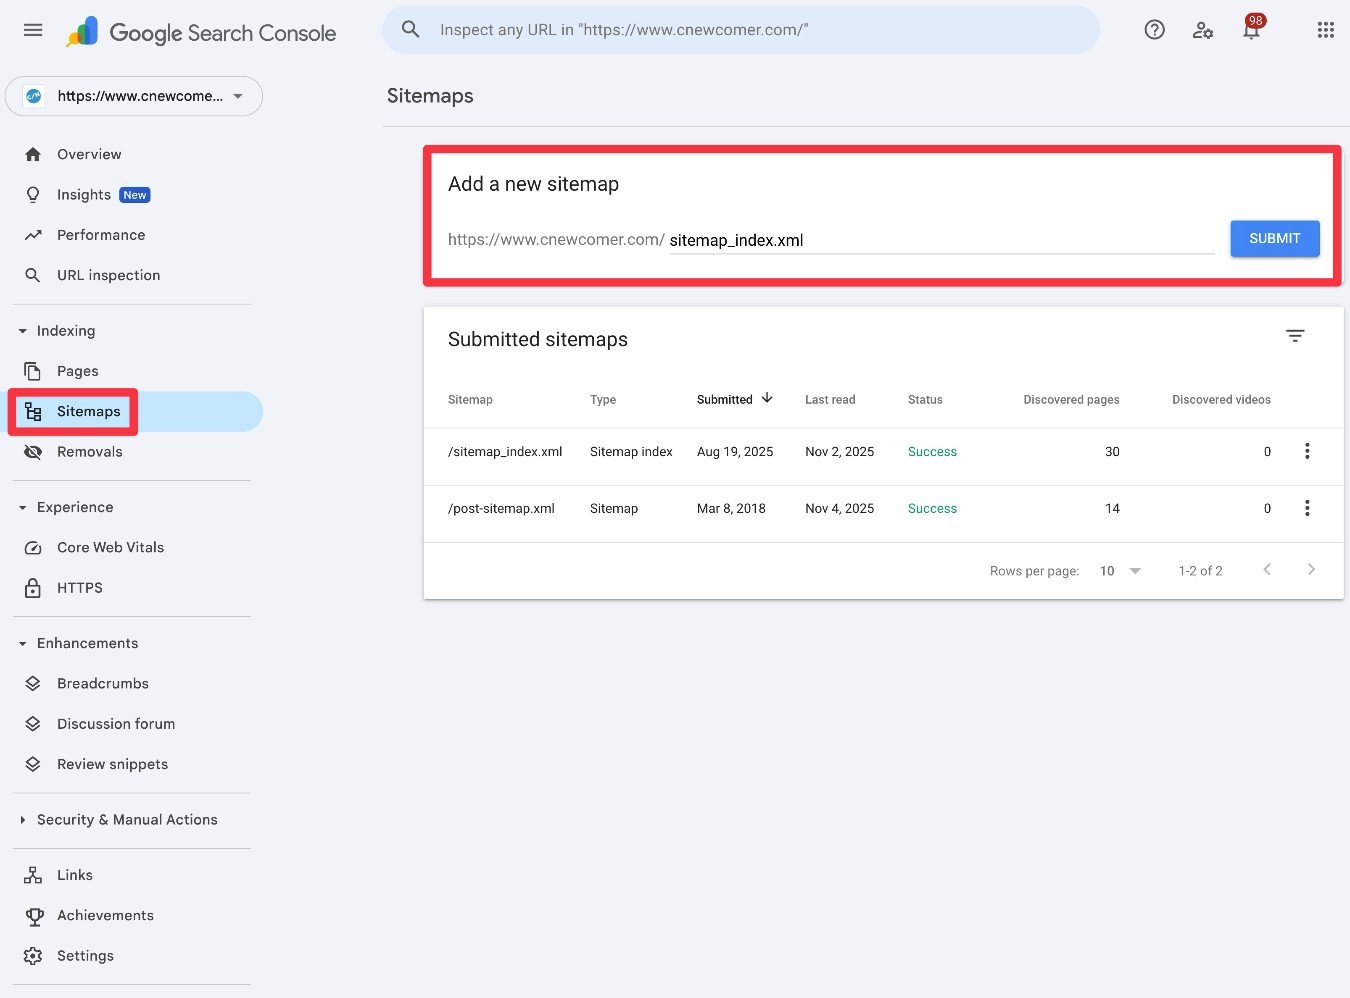
Task: Open options menu for /post-sitemap.xml row
Action: click(1307, 508)
